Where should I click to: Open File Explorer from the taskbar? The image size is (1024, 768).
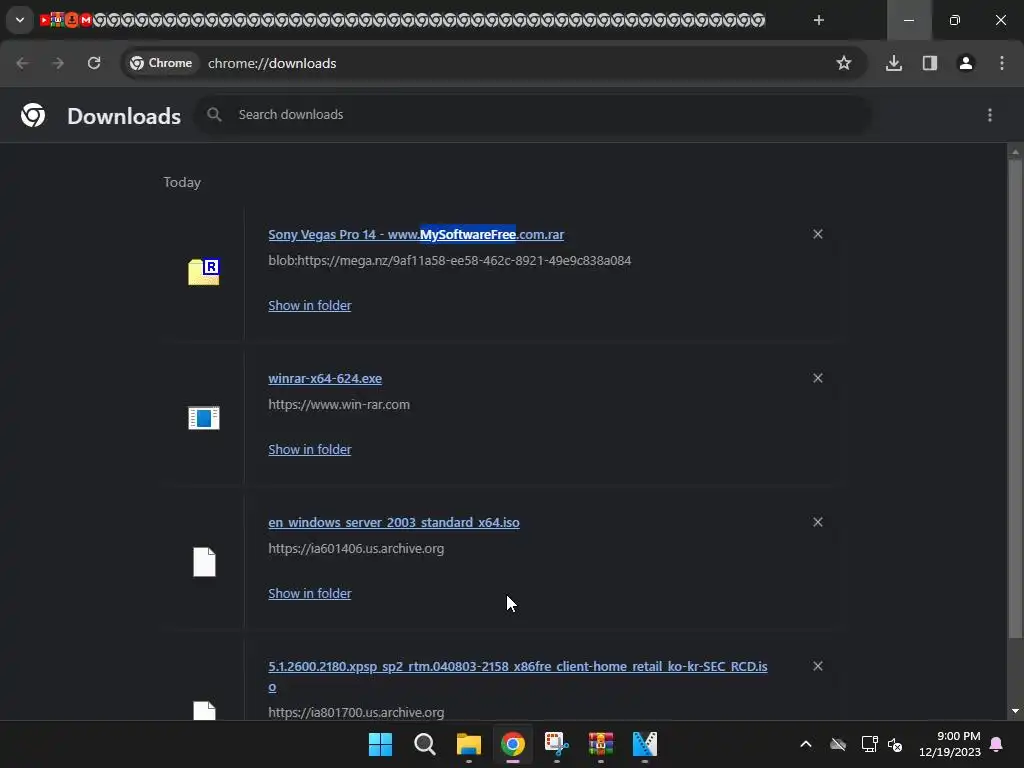point(468,744)
